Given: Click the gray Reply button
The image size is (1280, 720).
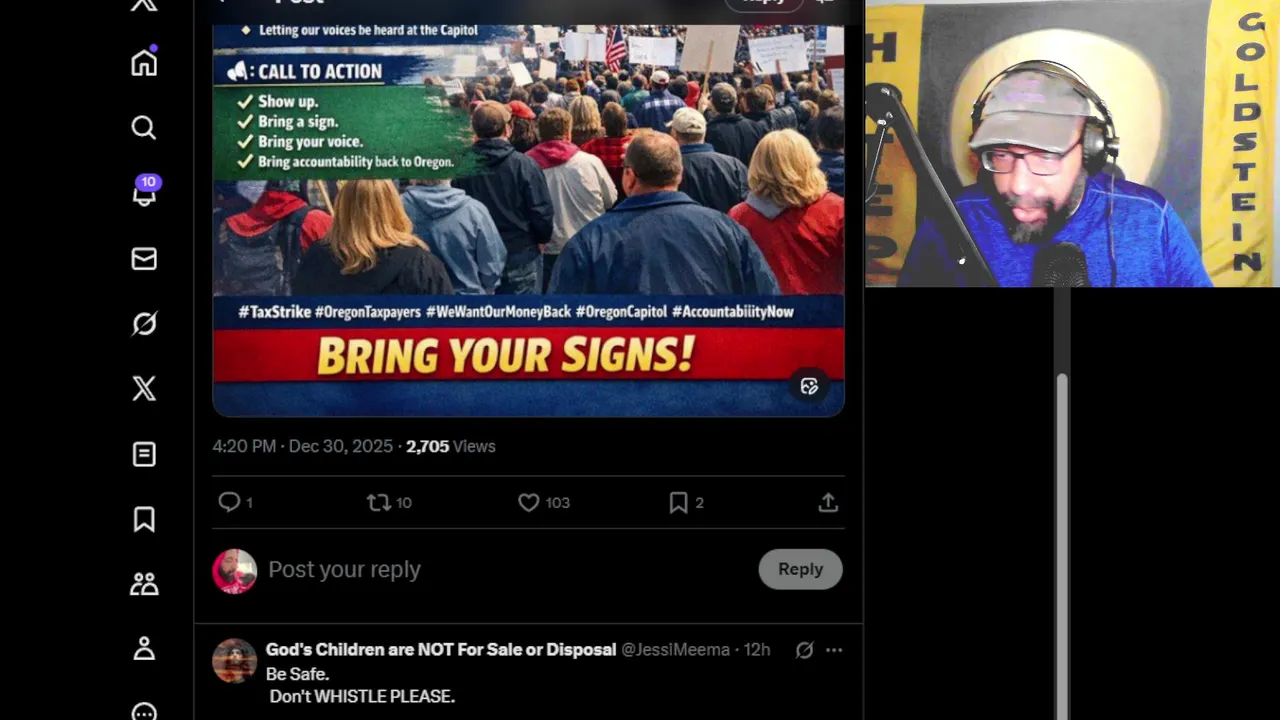Looking at the screenshot, I should tap(800, 569).
